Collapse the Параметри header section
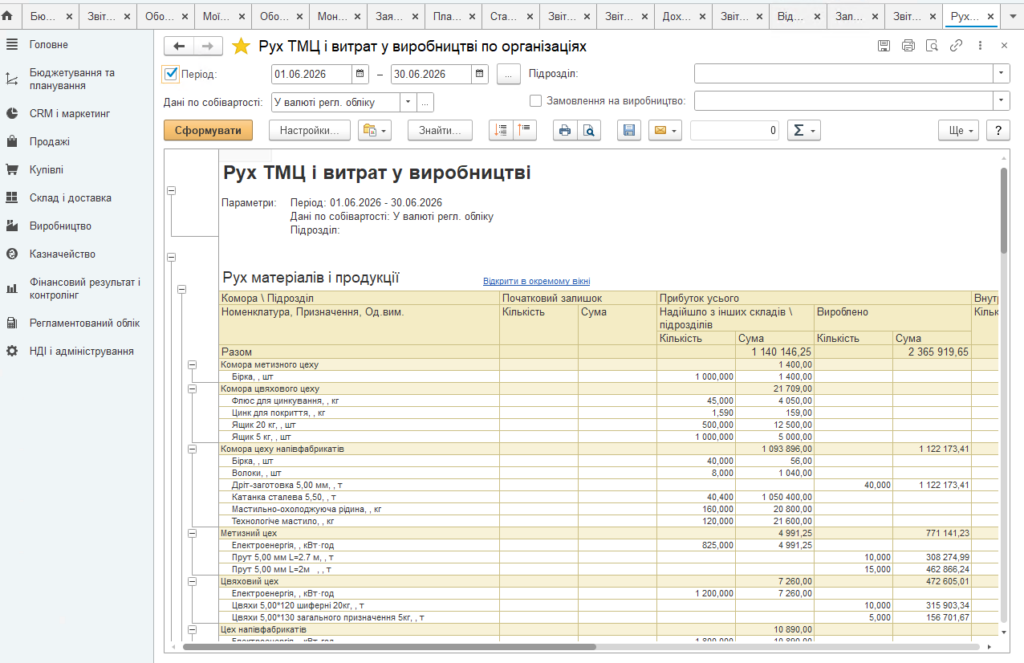The height and width of the screenshot is (663, 1024). (x=171, y=190)
